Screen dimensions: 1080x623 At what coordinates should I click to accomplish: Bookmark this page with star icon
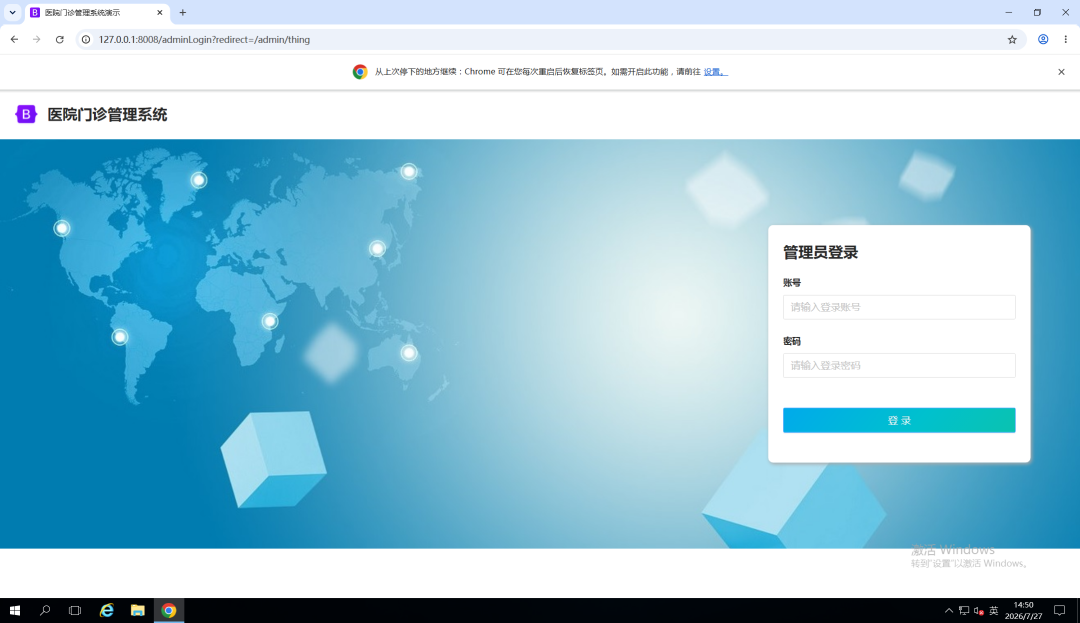(x=1012, y=40)
